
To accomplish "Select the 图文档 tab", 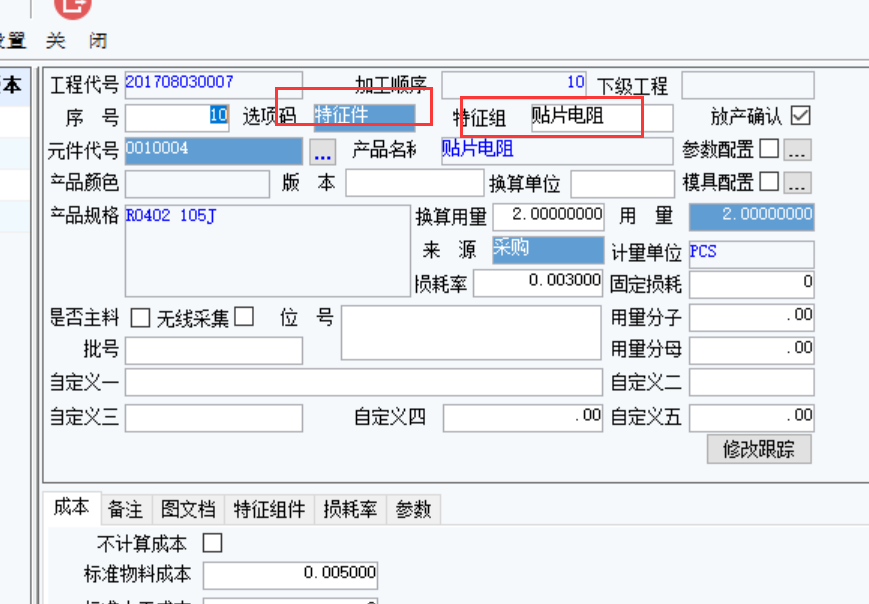I will pyautogui.click(x=188, y=509).
